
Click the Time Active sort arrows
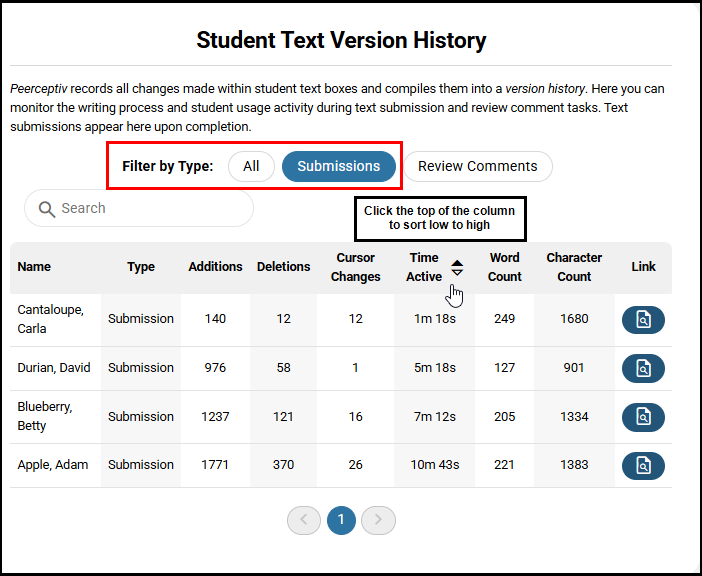click(x=457, y=268)
